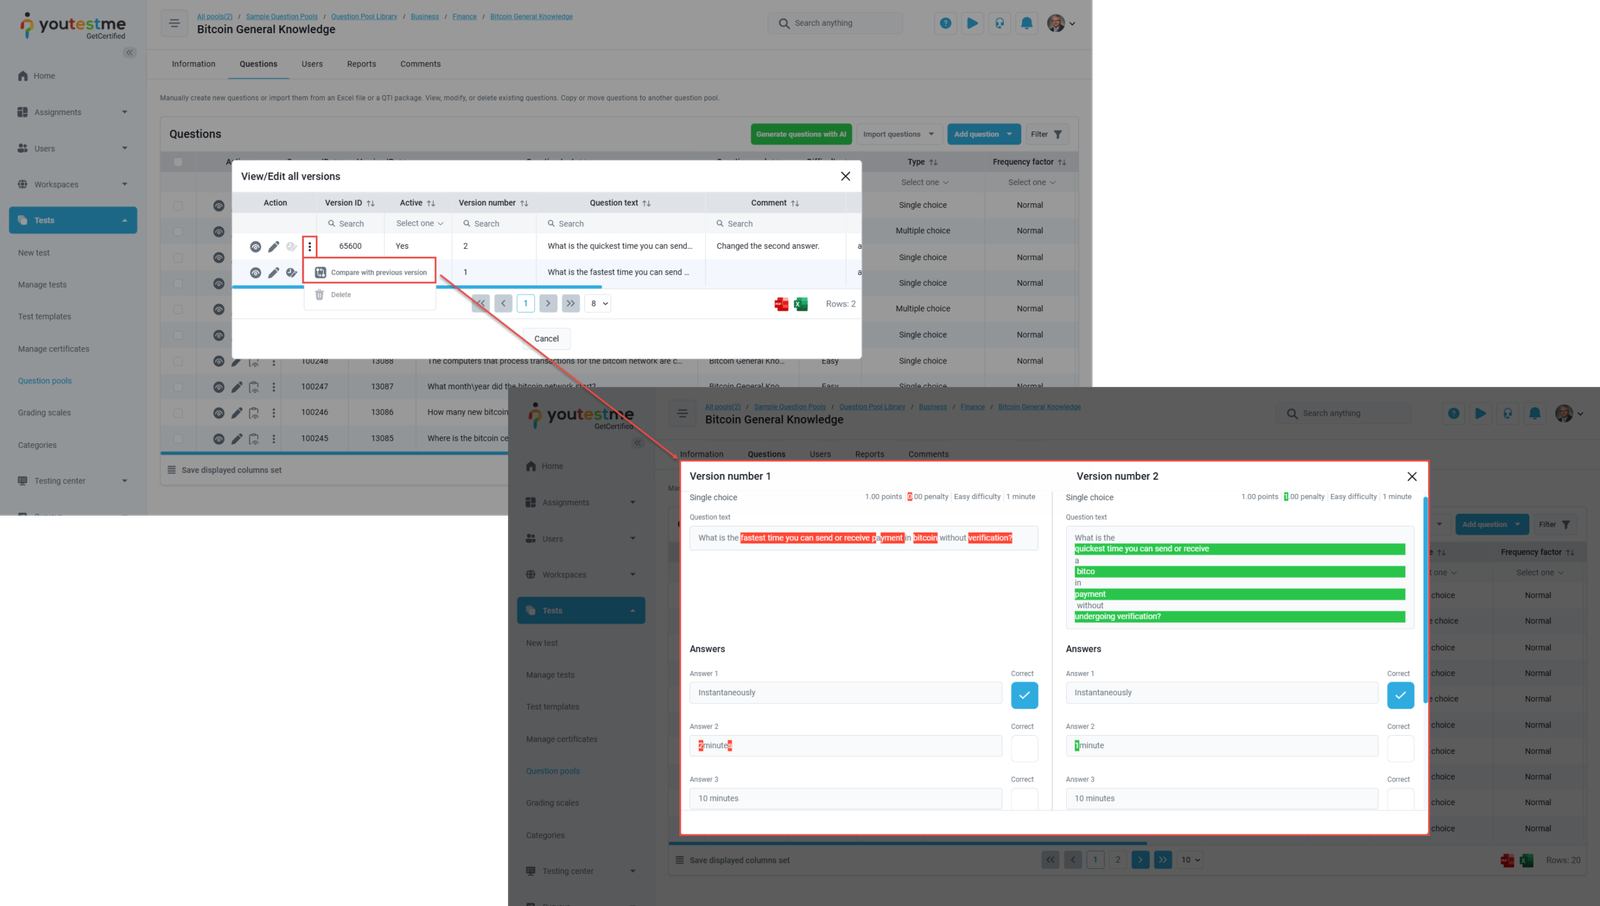Image resolution: width=1600 pixels, height=906 pixels.
Task: Sort versions by the Comment column arrows
Action: (x=795, y=203)
